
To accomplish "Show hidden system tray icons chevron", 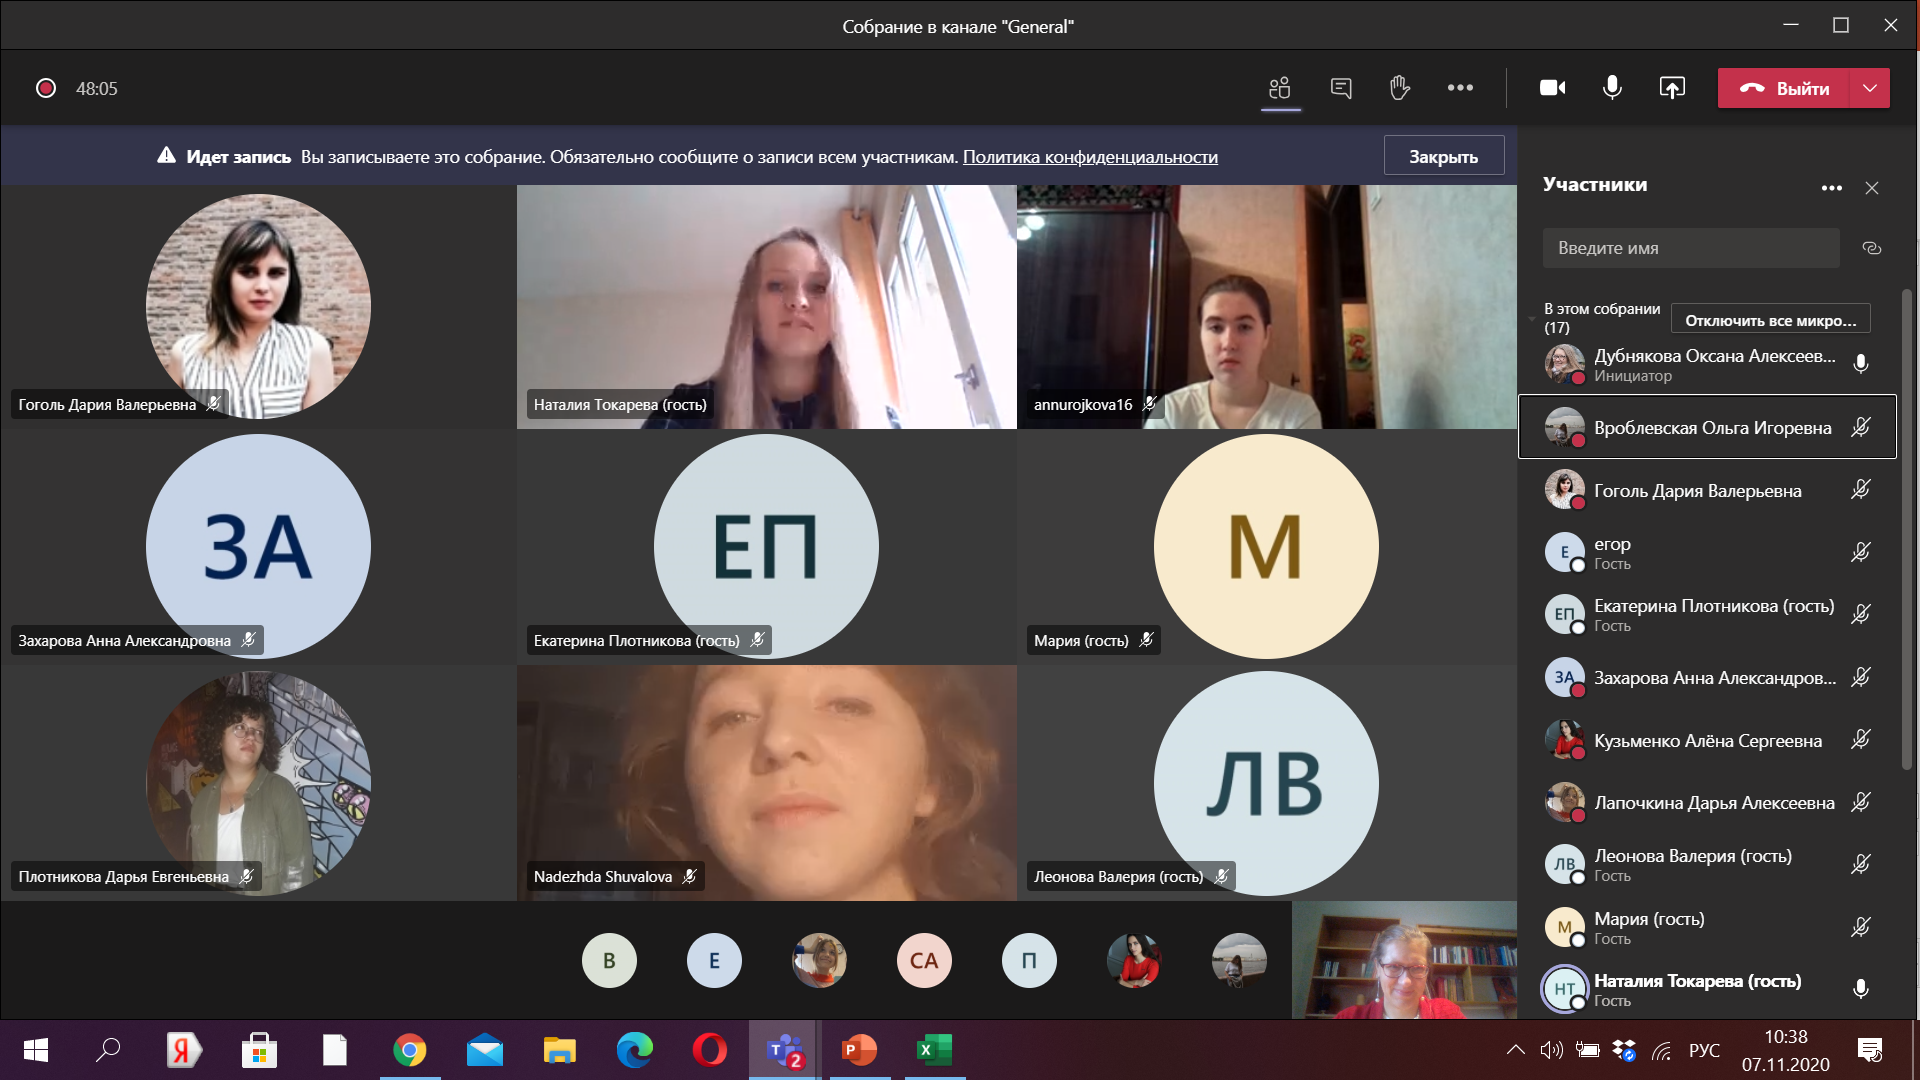I will 1515,1050.
